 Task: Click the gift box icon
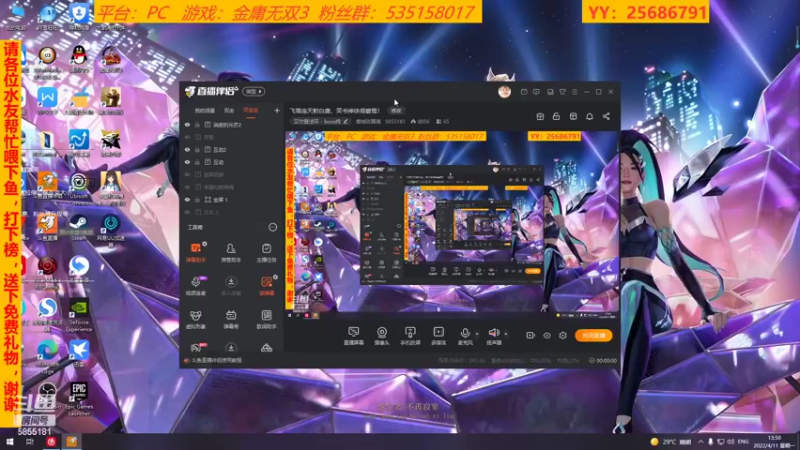[540, 116]
